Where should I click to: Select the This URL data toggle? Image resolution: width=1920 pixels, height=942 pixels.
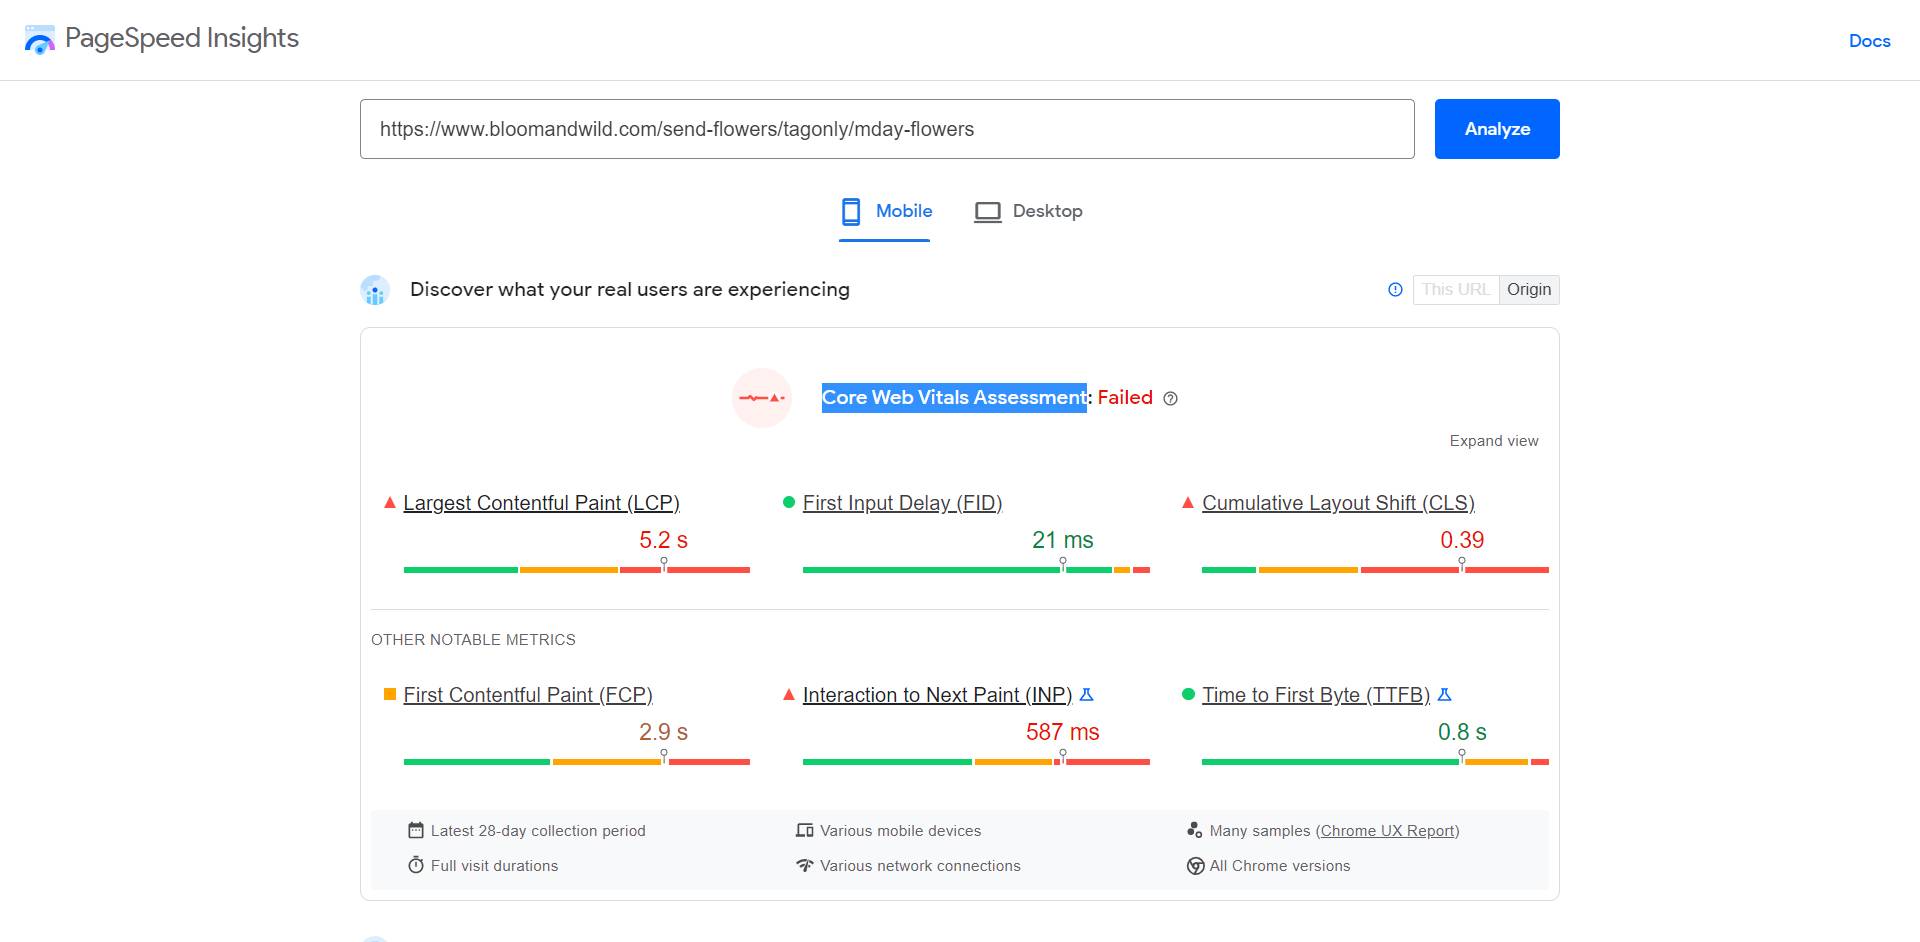click(x=1455, y=290)
